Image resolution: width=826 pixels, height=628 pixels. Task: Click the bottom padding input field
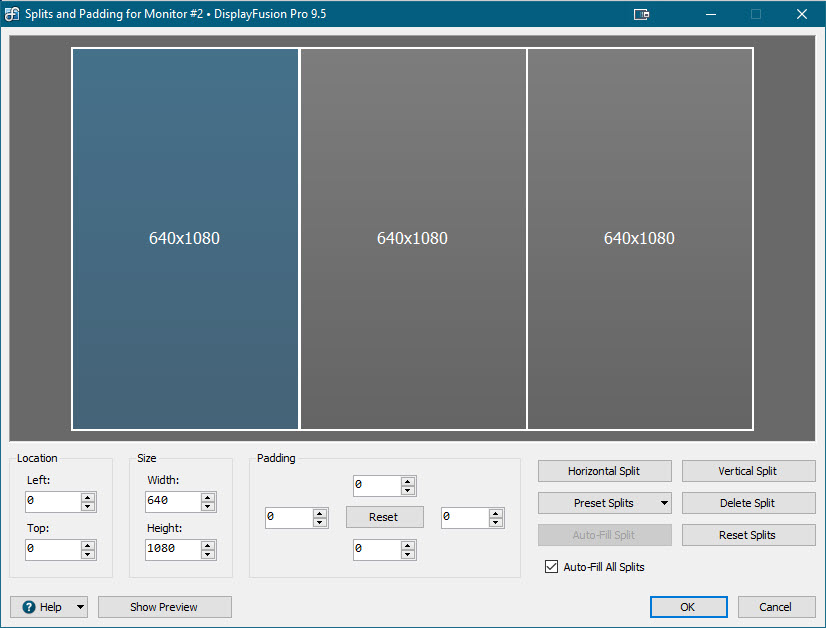click(x=377, y=550)
